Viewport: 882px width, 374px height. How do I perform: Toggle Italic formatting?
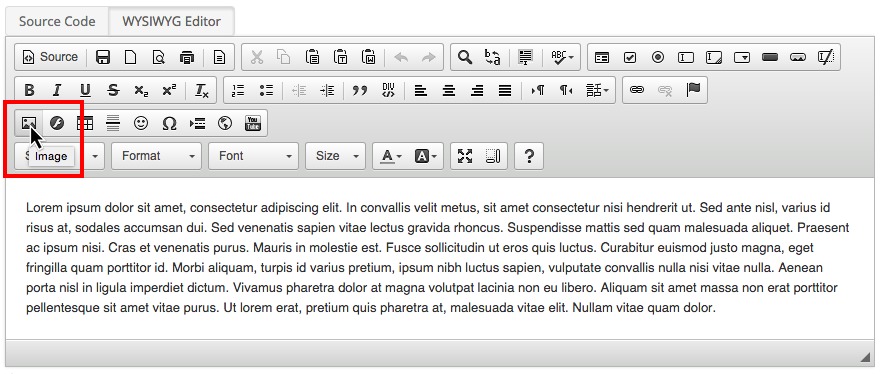tap(57, 90)
